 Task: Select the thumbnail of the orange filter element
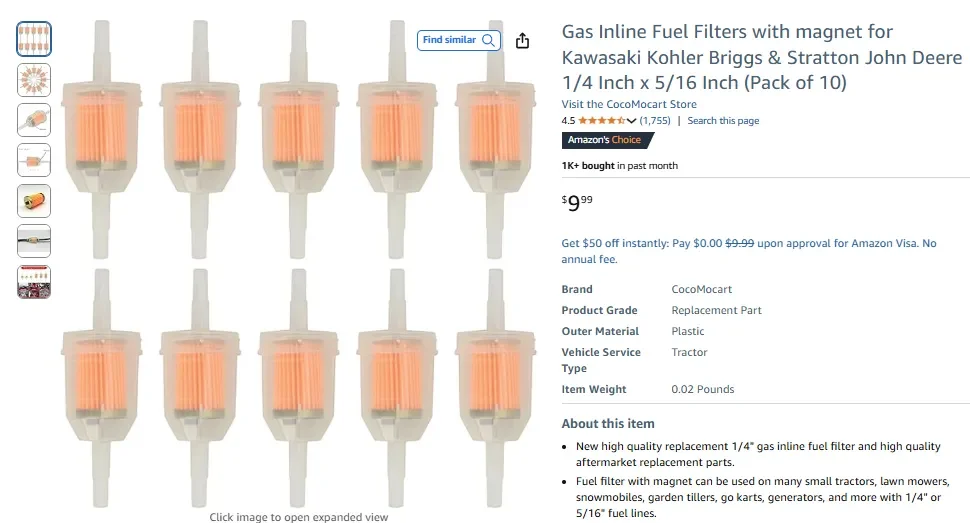34,200
